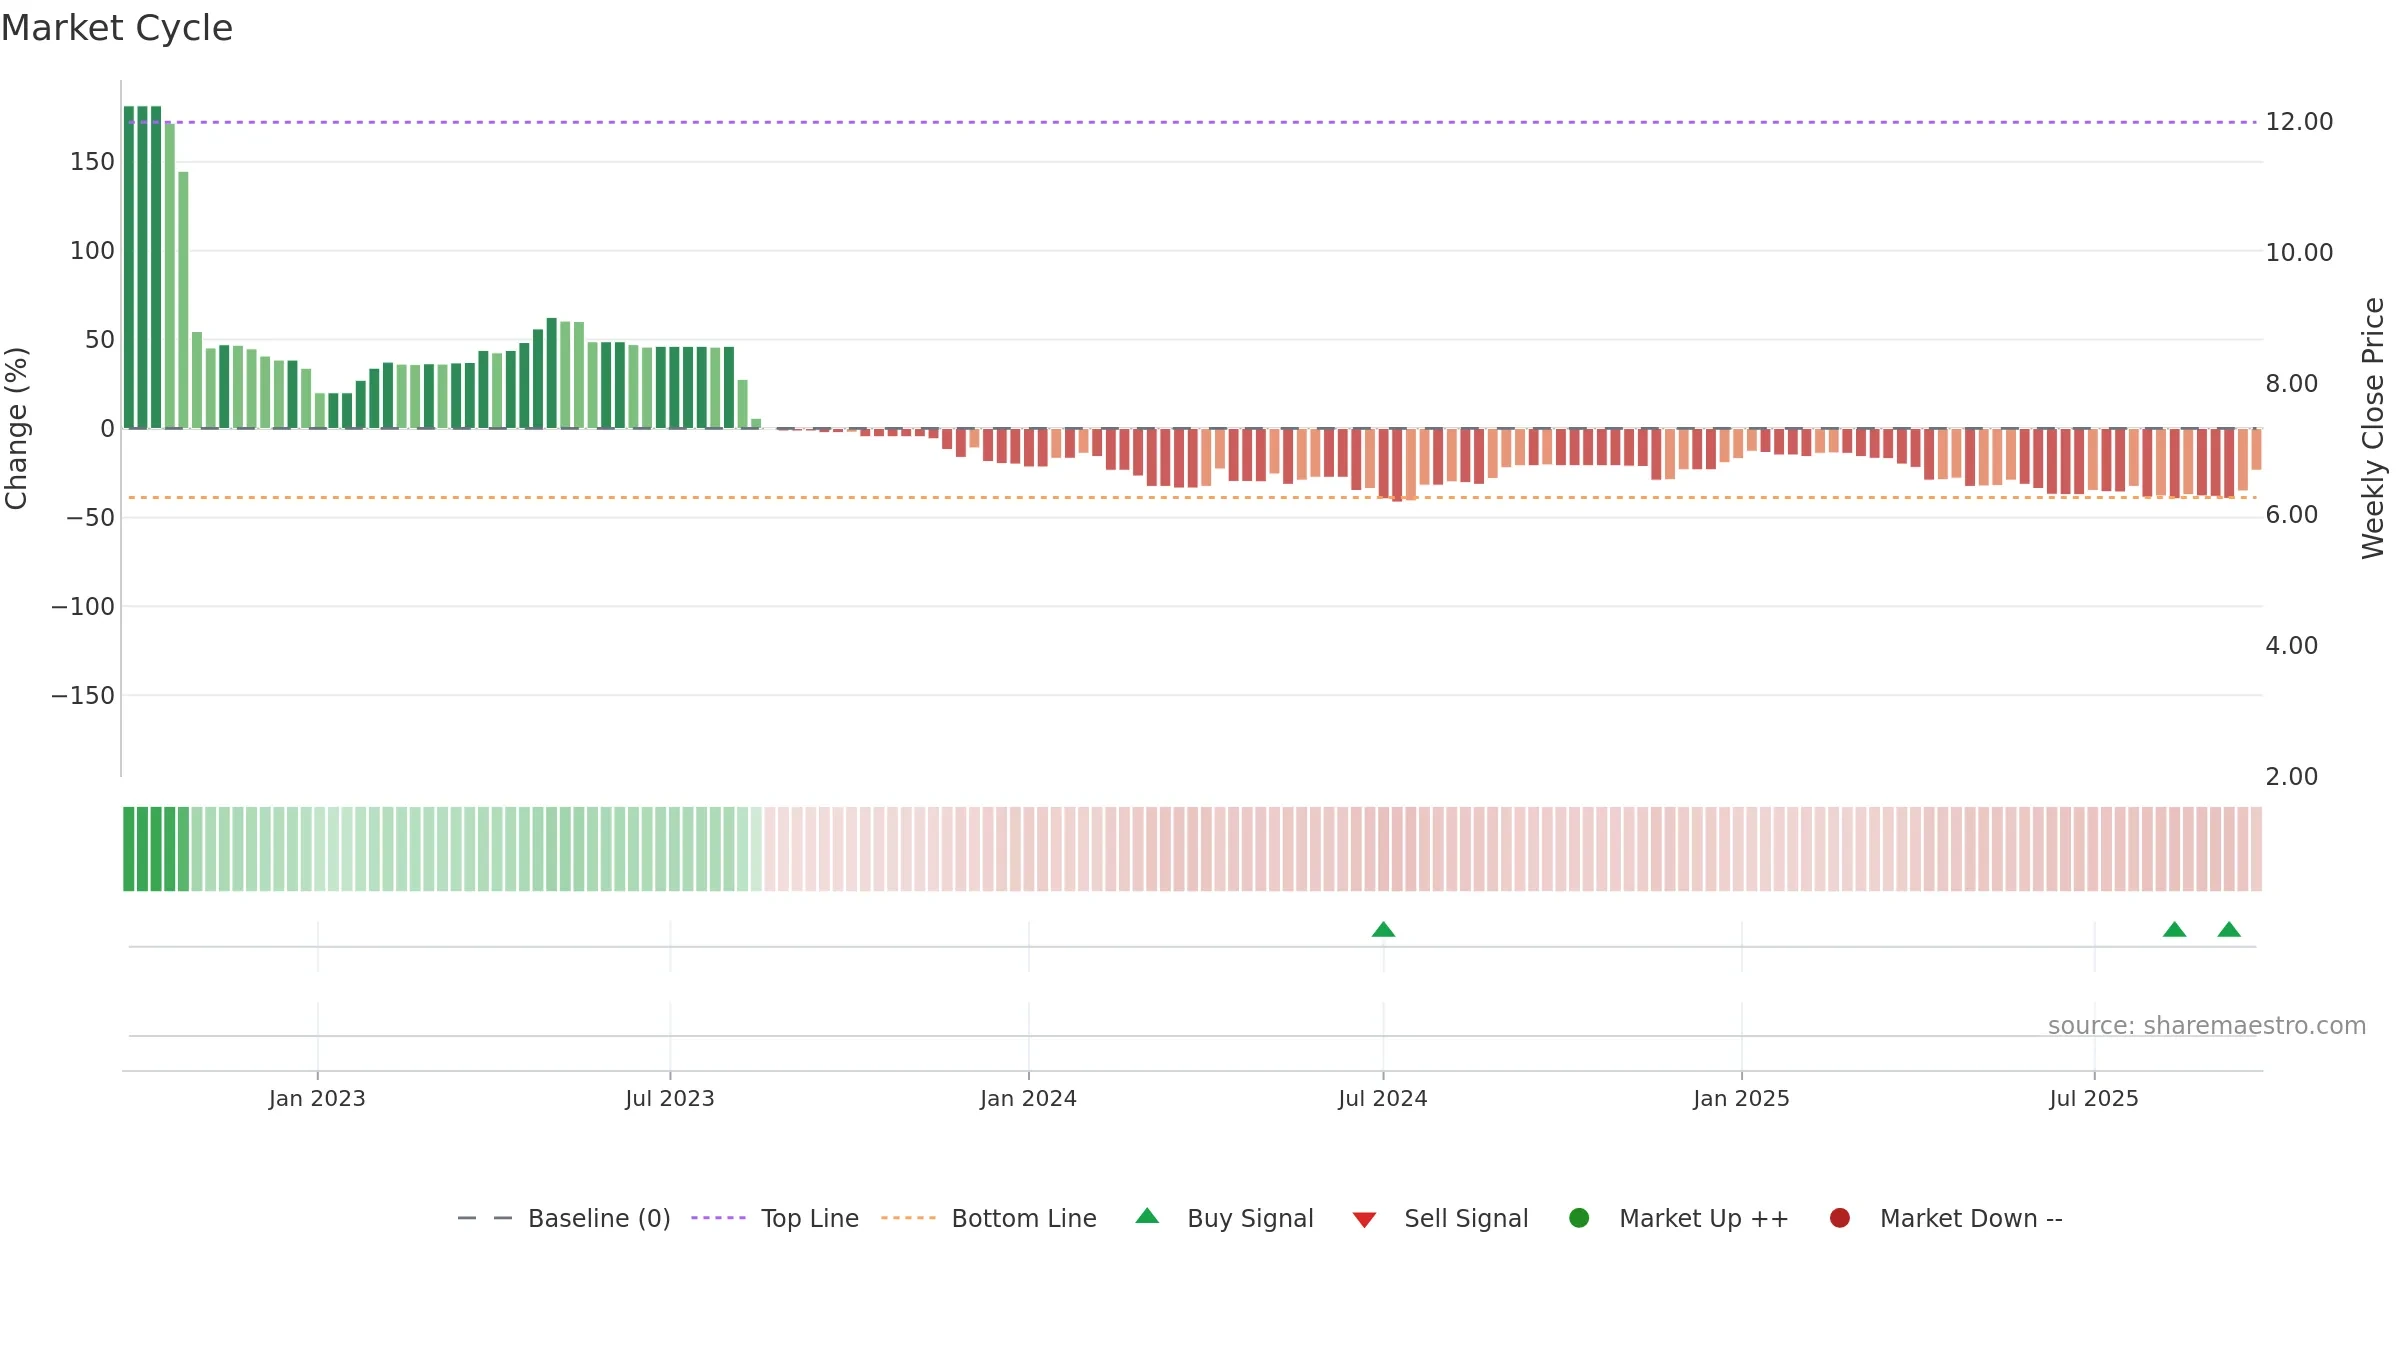Image resolution: width=2400 pixels, height=1350 pixels.
Task: Click the red Sell Signal legend triangle icon
Action: coord(1365,1220)
